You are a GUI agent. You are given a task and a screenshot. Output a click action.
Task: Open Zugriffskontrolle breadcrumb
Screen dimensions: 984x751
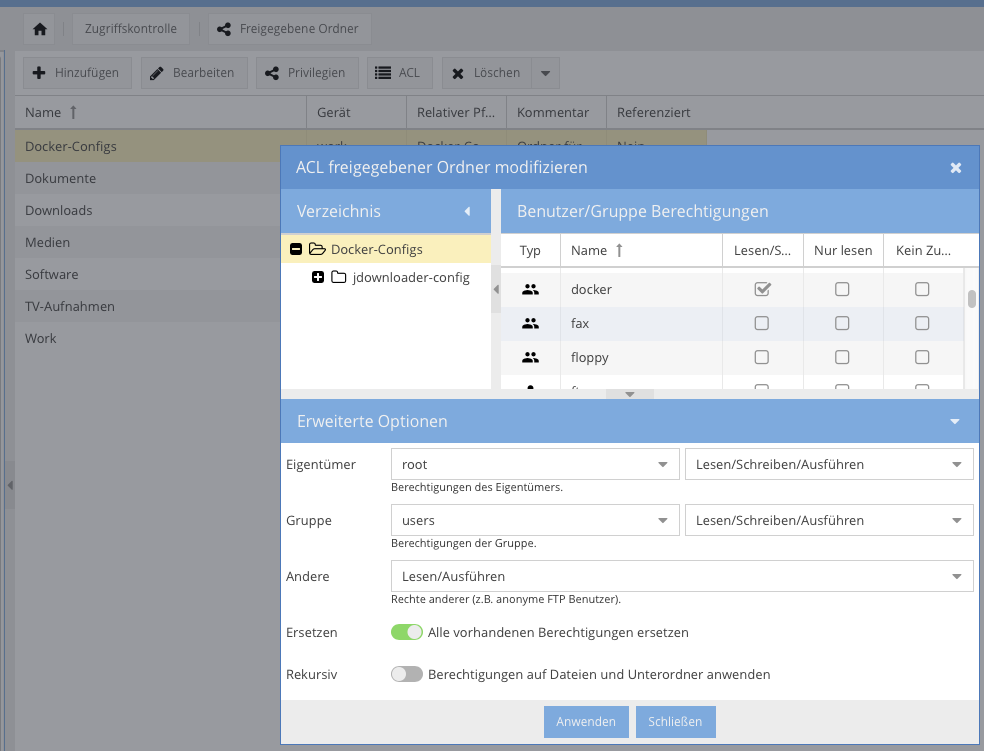point(131,29)
